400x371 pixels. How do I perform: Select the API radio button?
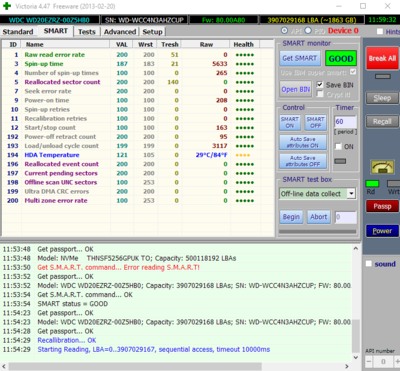(x=284, y=31)
